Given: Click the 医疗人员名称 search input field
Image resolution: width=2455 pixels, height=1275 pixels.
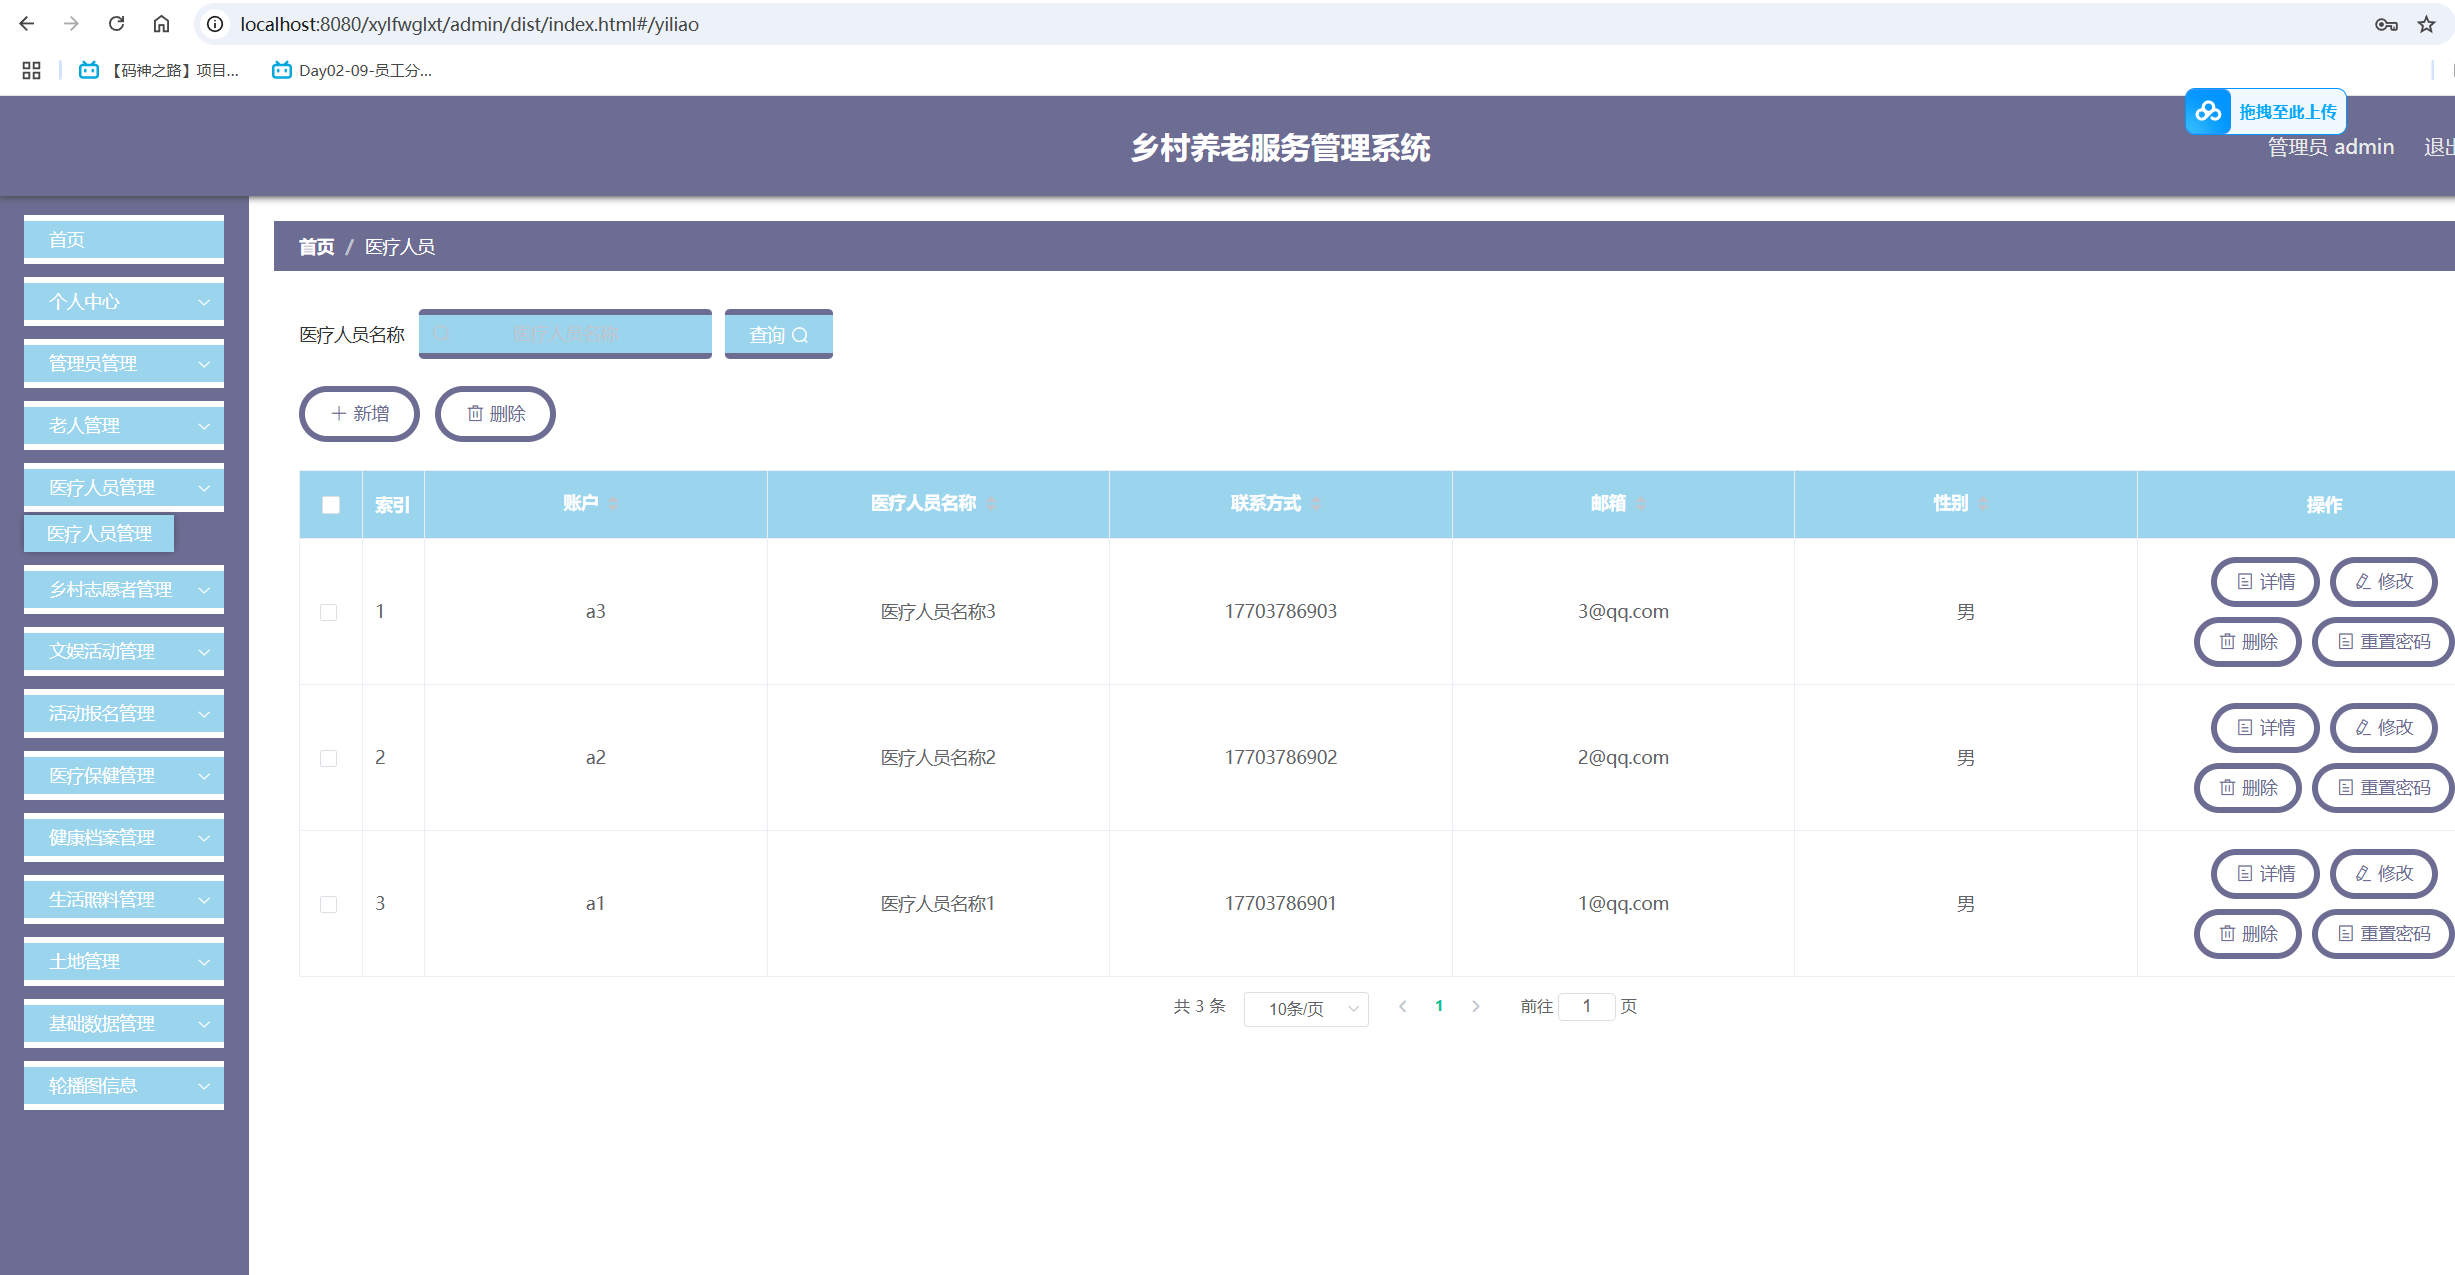Looking at the screenshot, I should point(565,334).
